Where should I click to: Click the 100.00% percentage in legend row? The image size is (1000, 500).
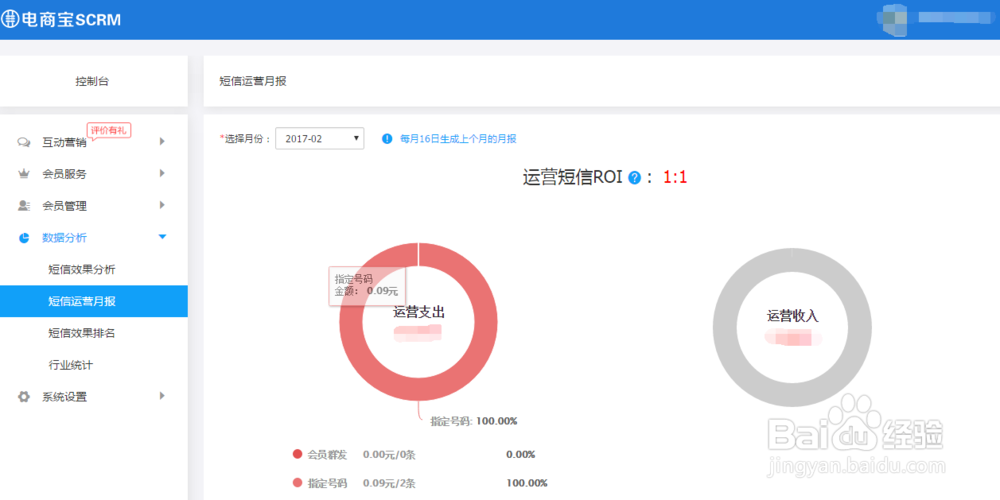click(x=527, y=483)
